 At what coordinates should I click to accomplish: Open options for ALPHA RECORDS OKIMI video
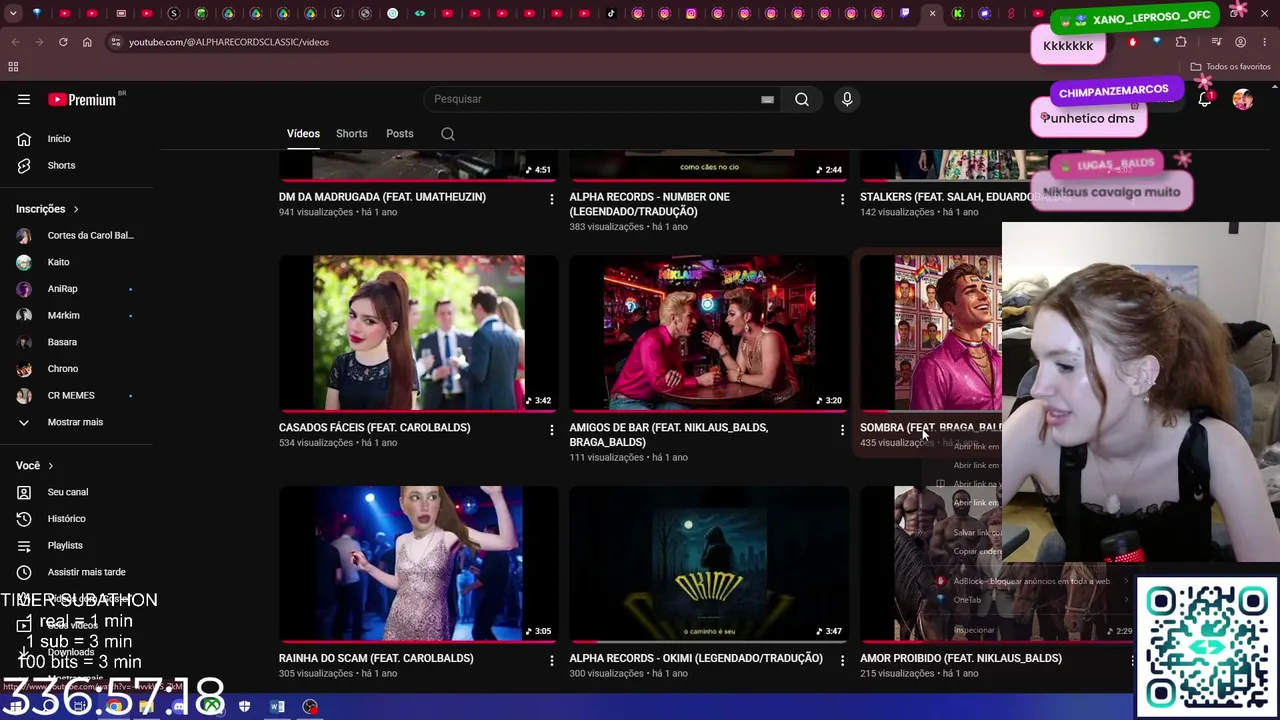pyautogui.click(x=842, y=661)
